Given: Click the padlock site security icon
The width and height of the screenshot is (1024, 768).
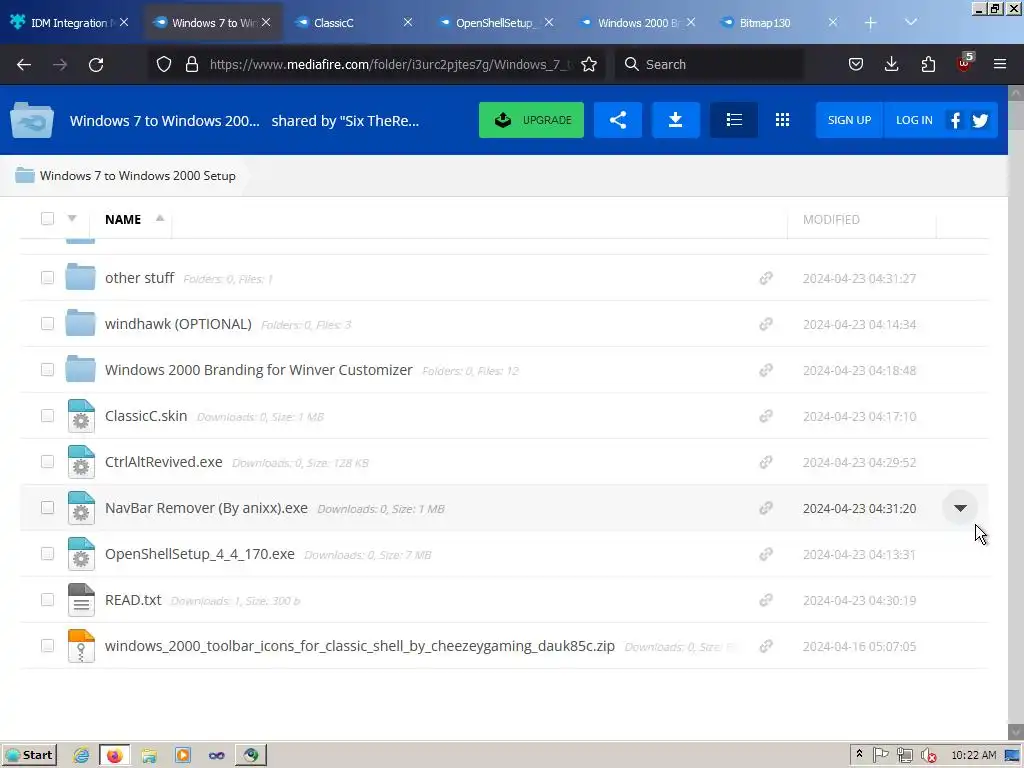Looking at the screenshot, I should 191,64.
